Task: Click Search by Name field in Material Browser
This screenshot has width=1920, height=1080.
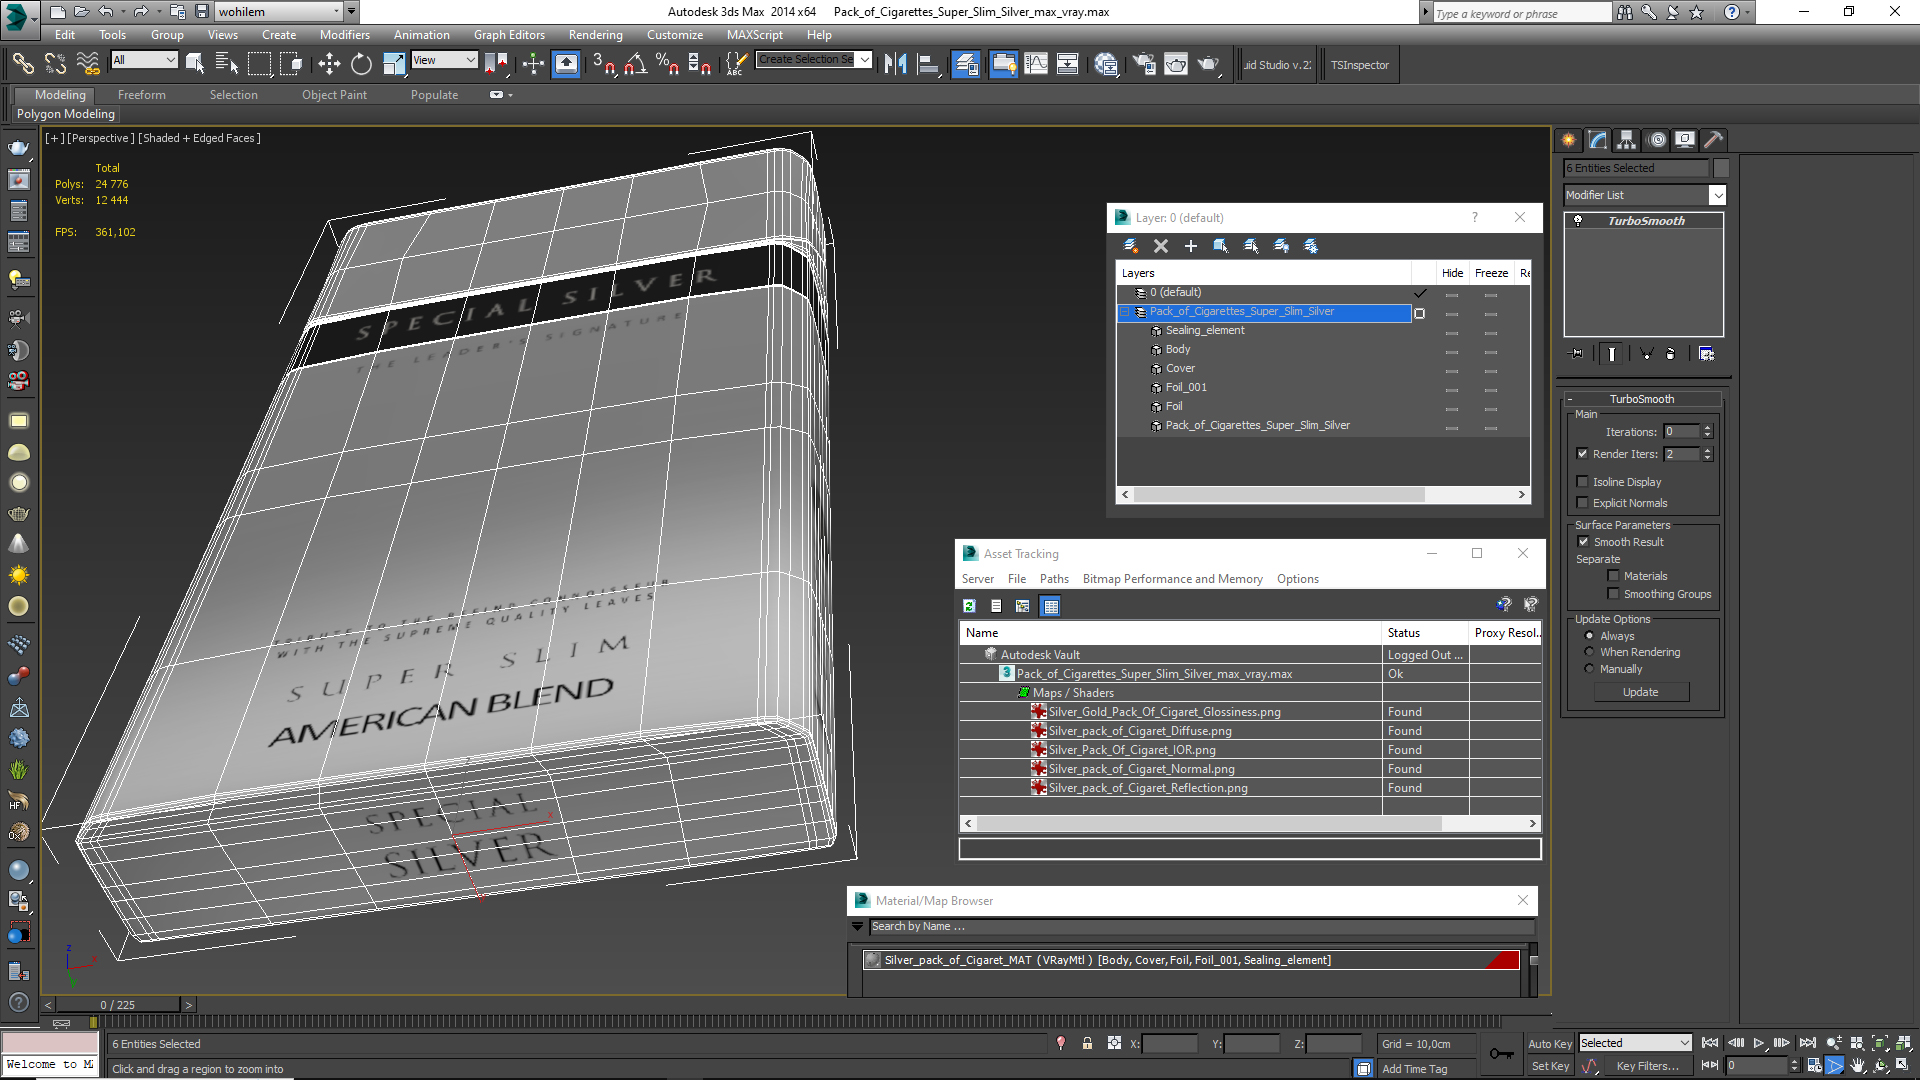Action: click(1201, 927)
